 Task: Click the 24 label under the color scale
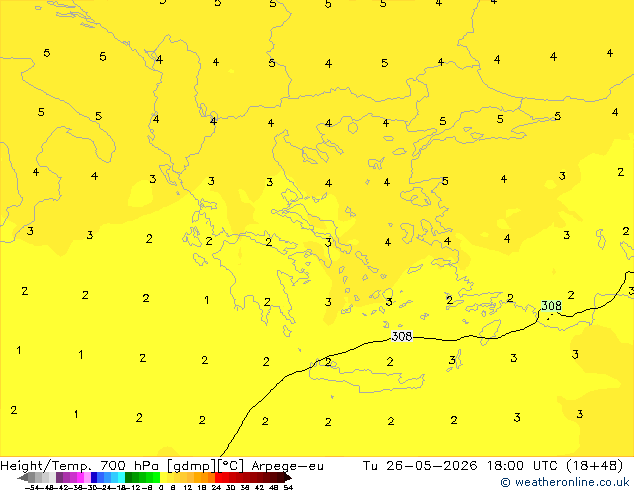pyautogui.click(x=216, y=488)
